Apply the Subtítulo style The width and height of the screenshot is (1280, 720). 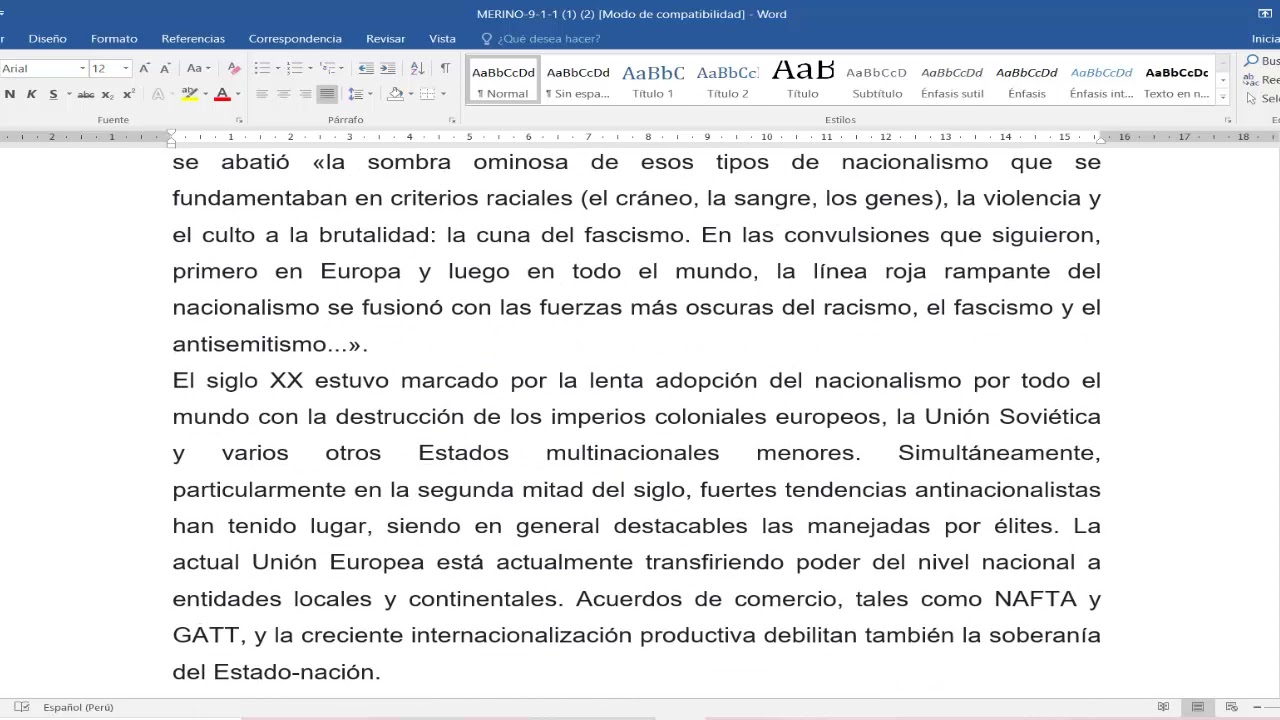[877, 82]
